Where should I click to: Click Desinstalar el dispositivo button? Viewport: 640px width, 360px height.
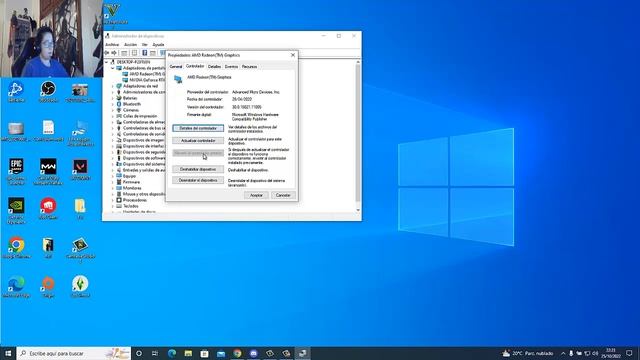coord(198,180)
